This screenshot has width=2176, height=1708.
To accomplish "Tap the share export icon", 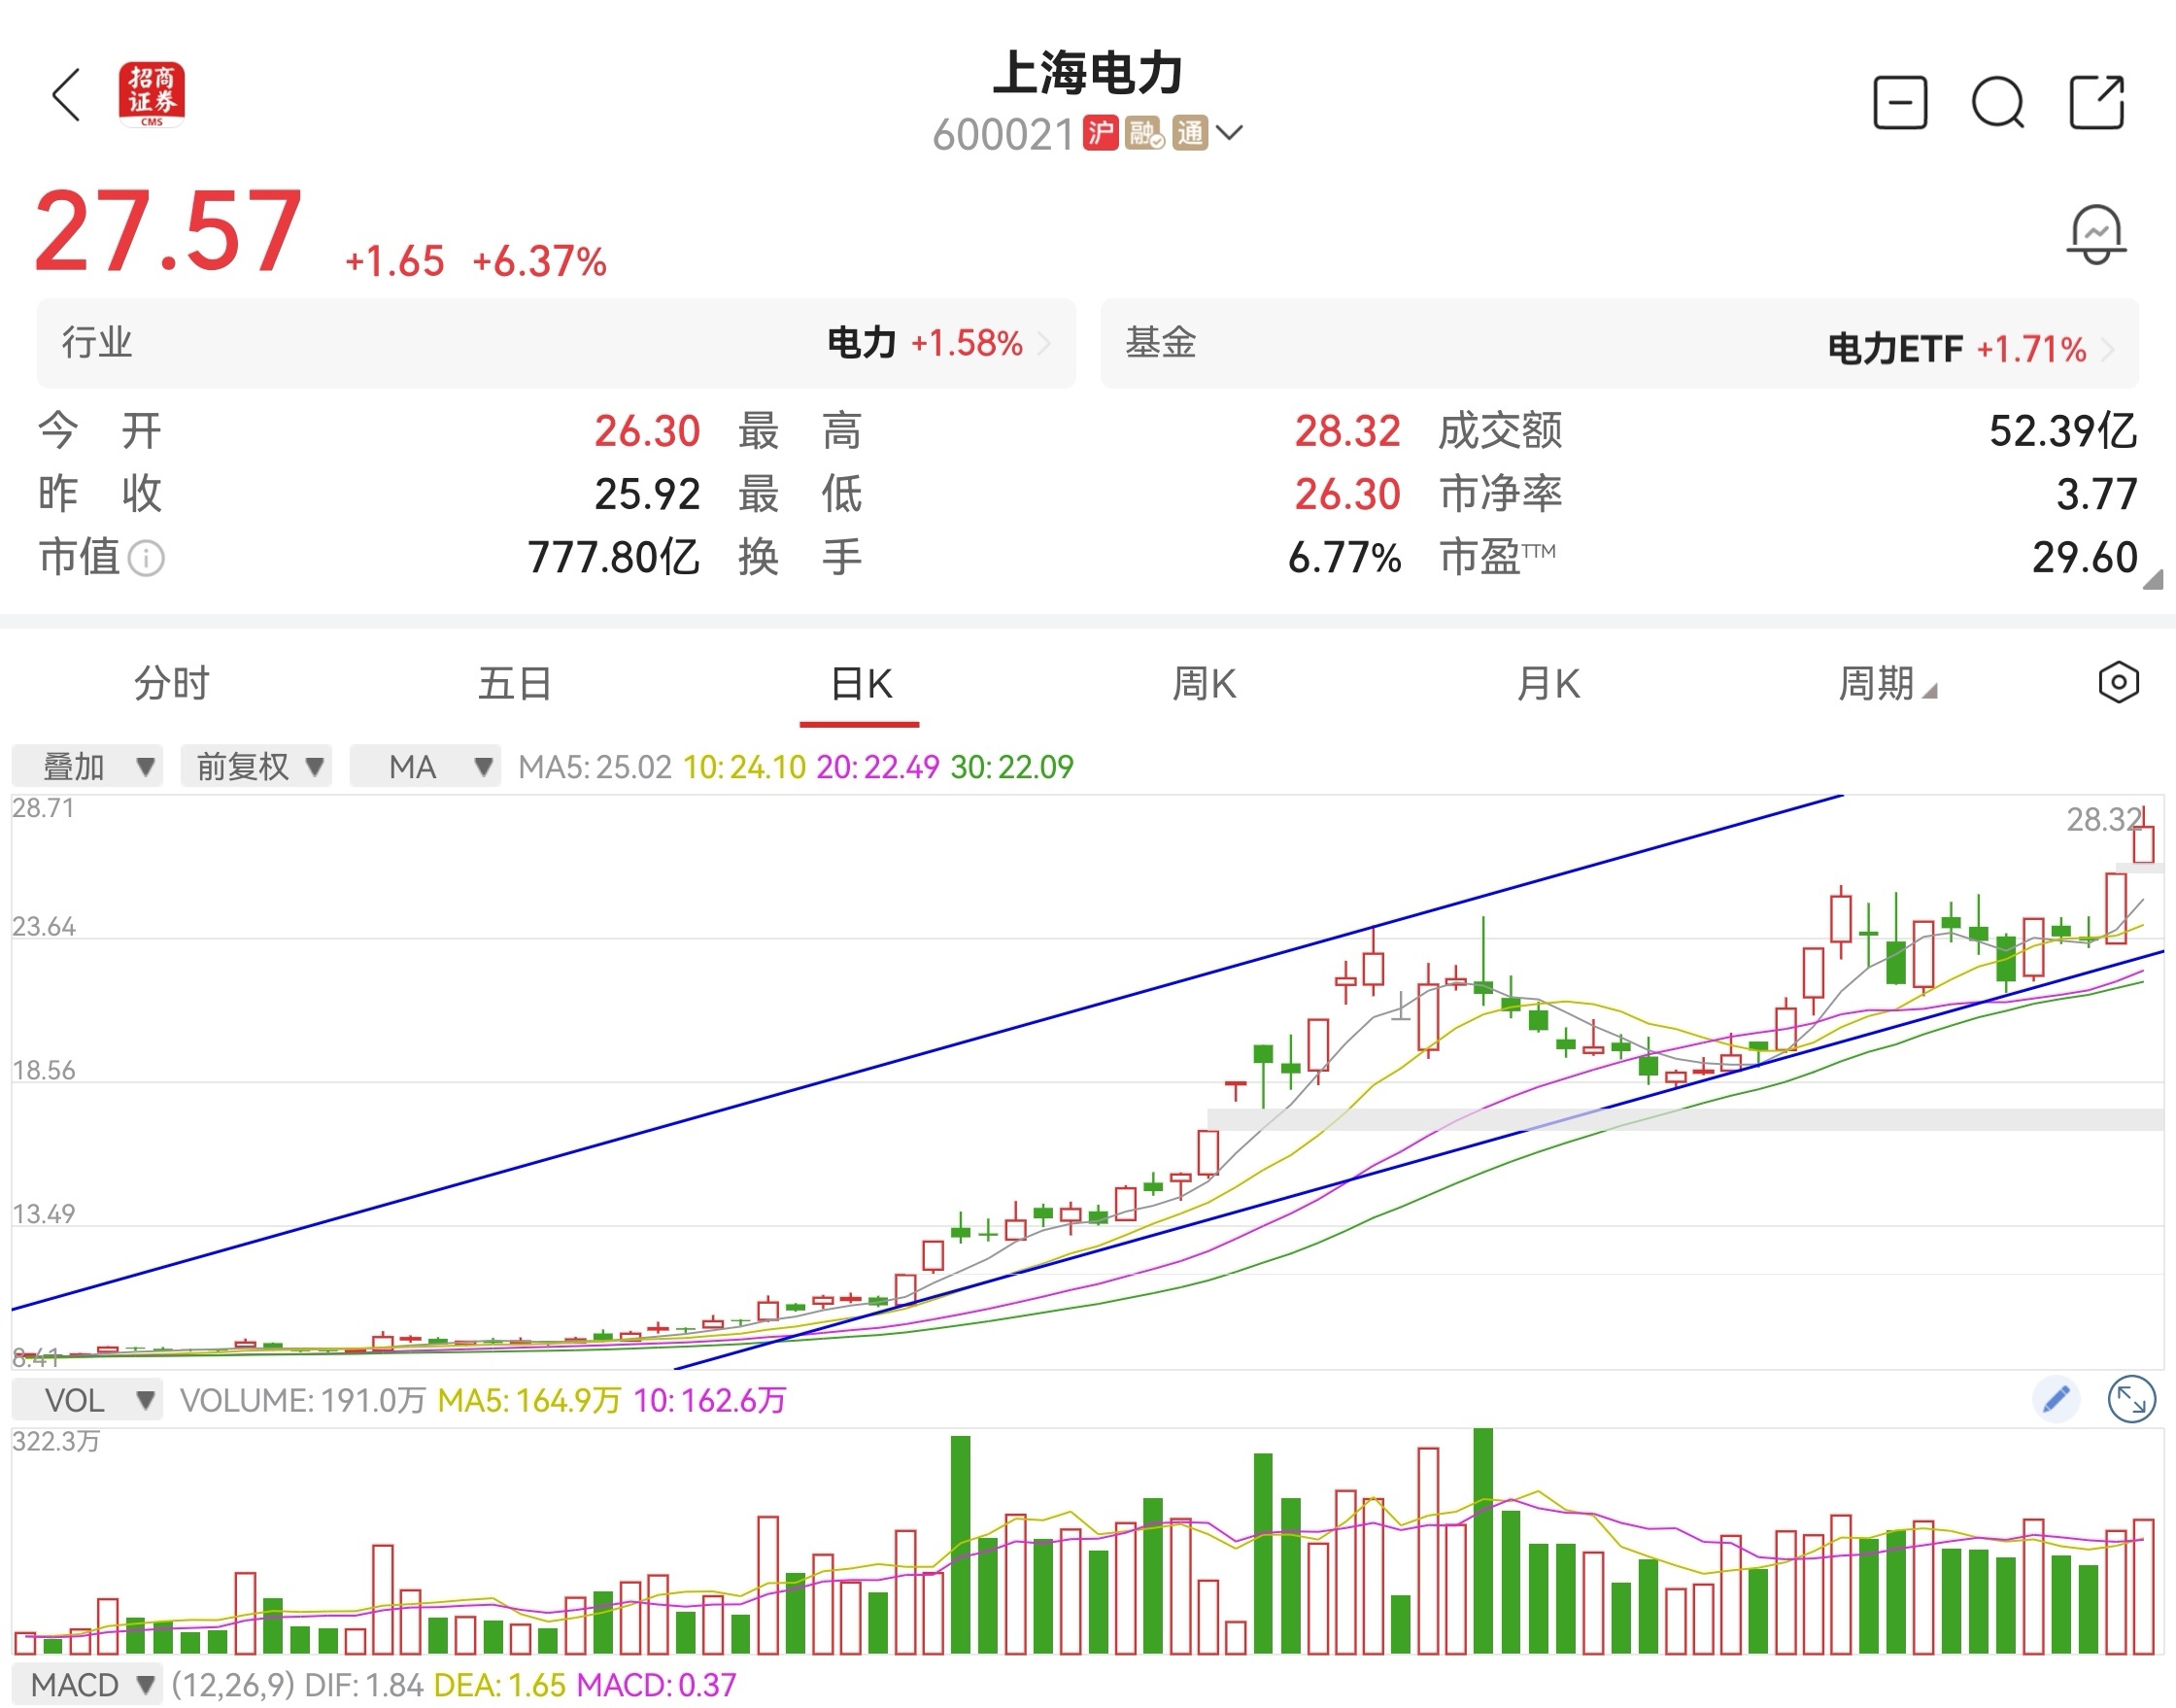I will pos(2096,102).
